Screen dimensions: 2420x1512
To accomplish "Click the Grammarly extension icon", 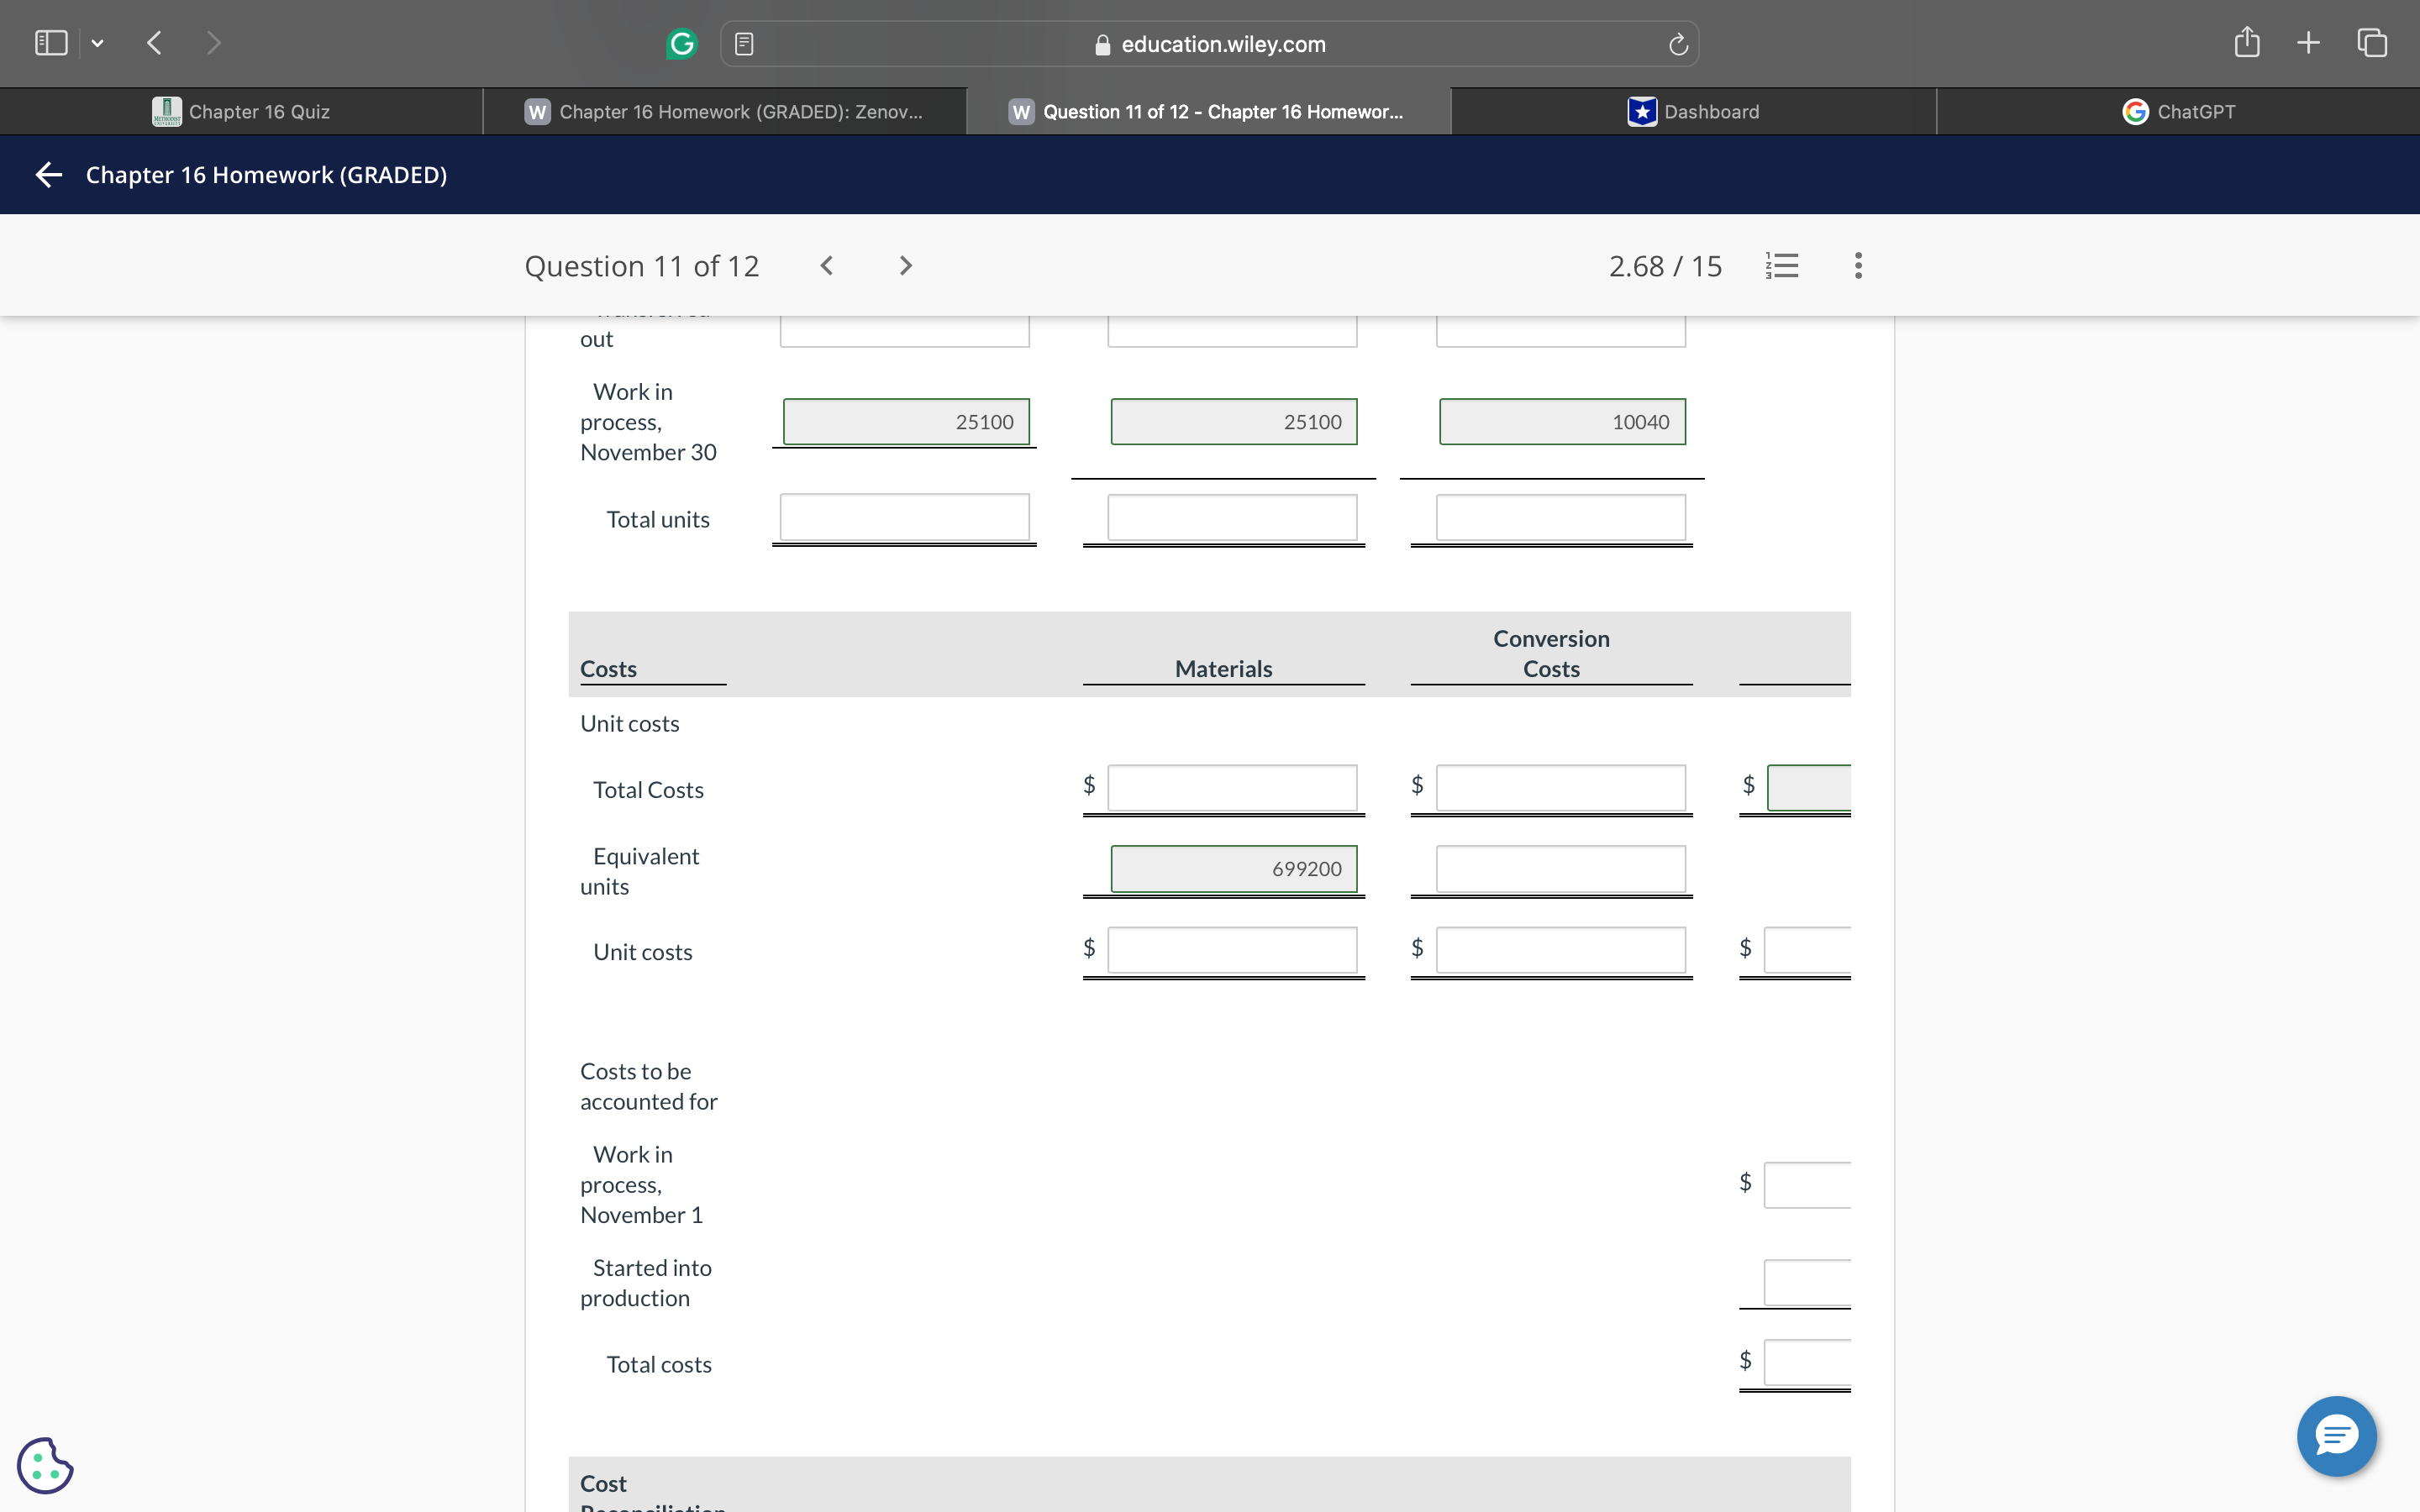I will pos(681,44).
